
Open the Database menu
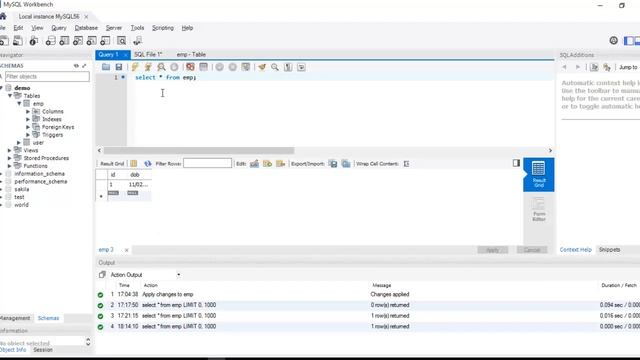[86, 28]
